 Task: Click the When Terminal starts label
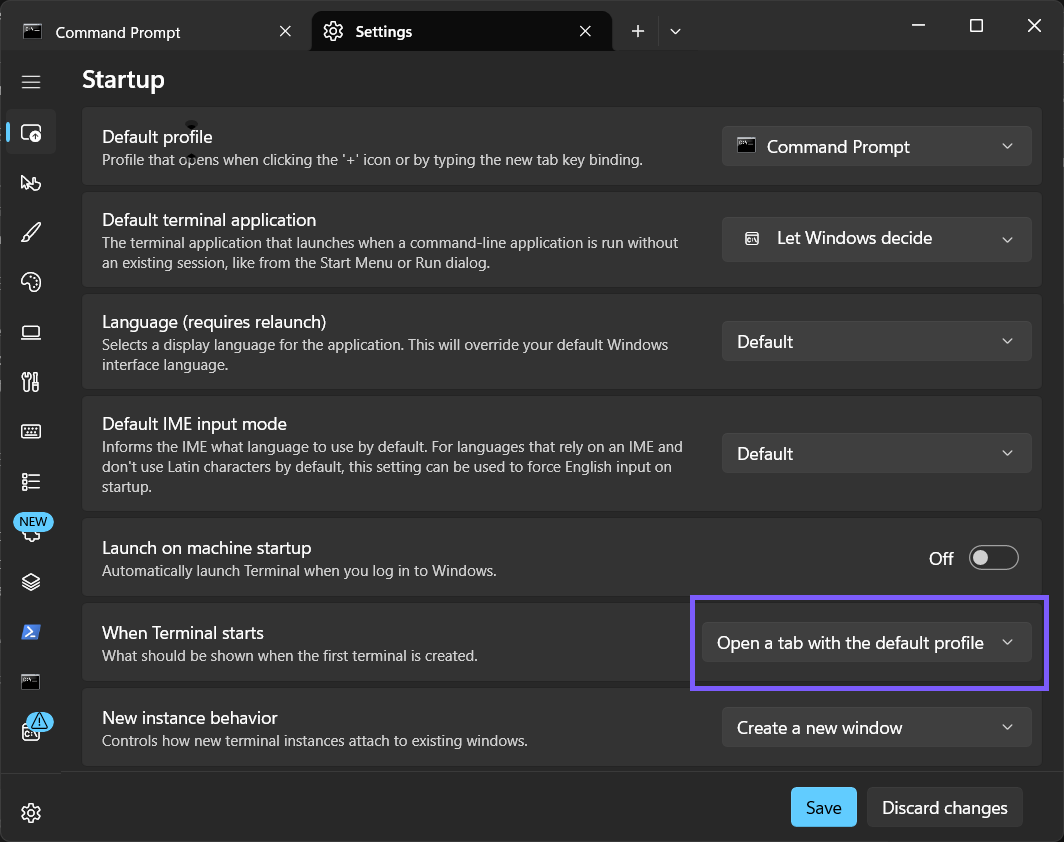(183, 633)
